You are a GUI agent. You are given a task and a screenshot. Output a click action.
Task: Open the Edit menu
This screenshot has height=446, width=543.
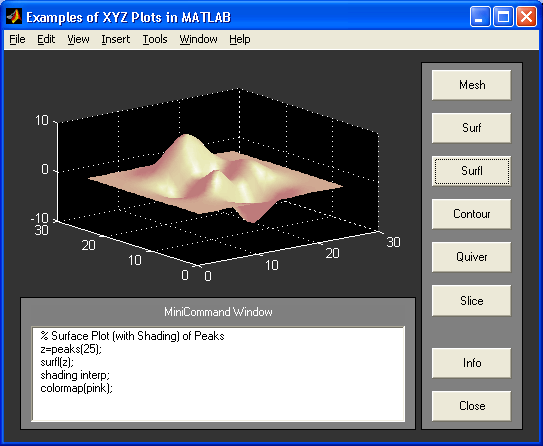coord(46,39)
